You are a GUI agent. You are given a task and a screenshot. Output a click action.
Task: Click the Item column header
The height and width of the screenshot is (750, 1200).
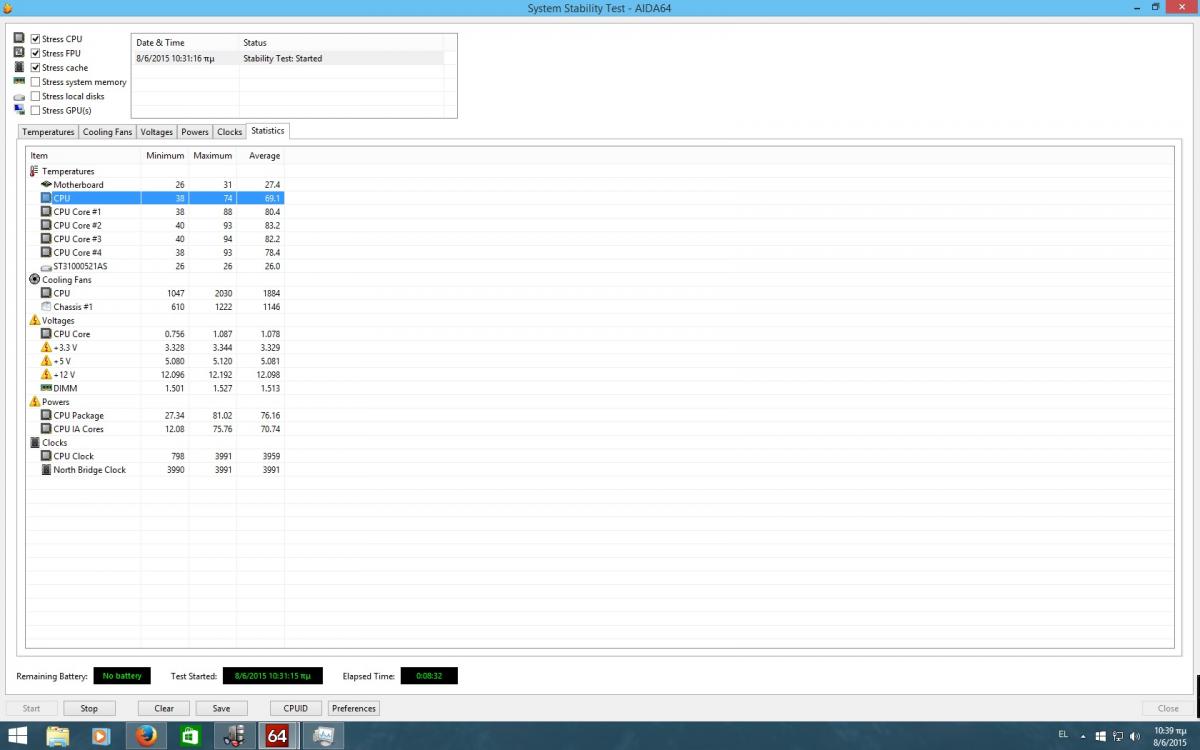click(84, 156)
